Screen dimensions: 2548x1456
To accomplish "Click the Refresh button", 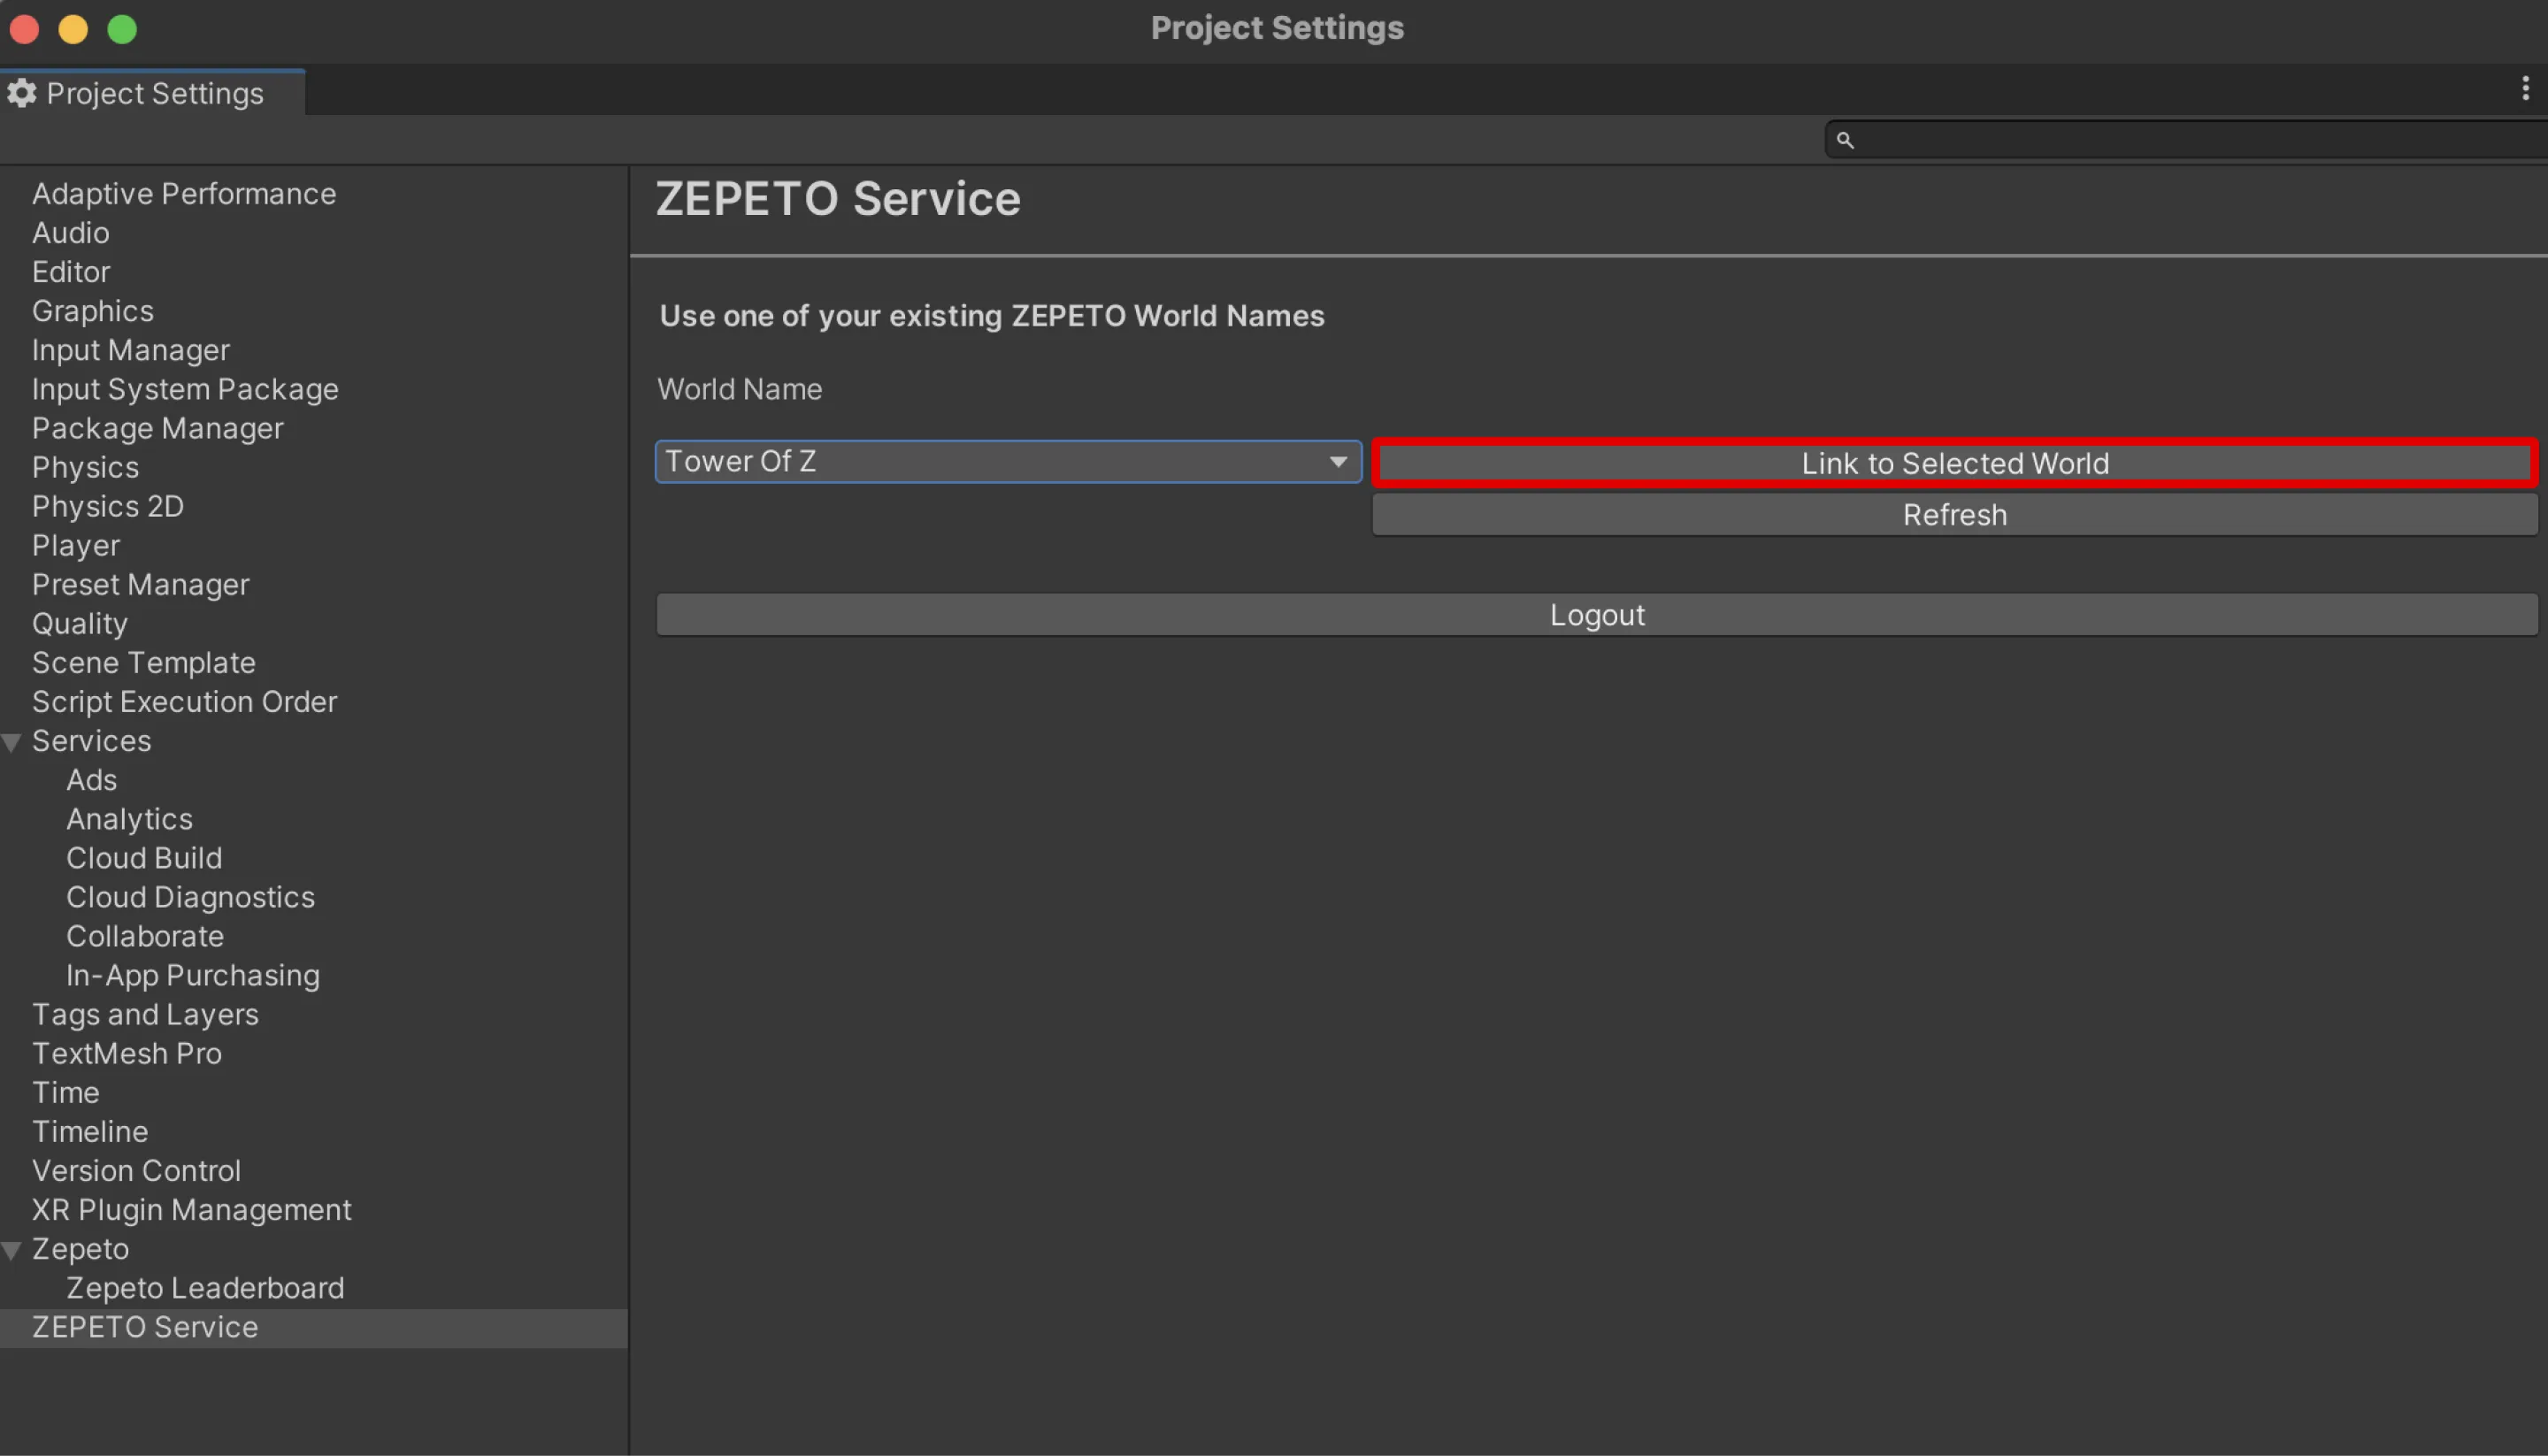I will click(1953, 513).
